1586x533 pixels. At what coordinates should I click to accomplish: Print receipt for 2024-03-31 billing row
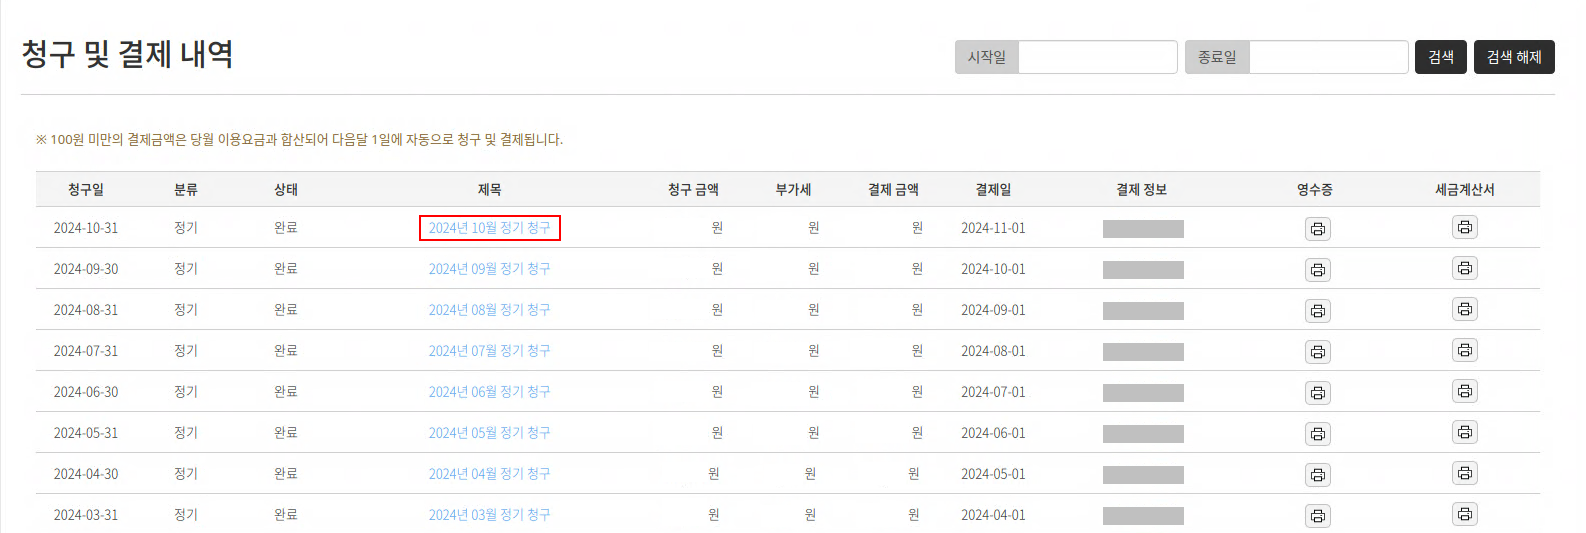(x=1317, y=516)
